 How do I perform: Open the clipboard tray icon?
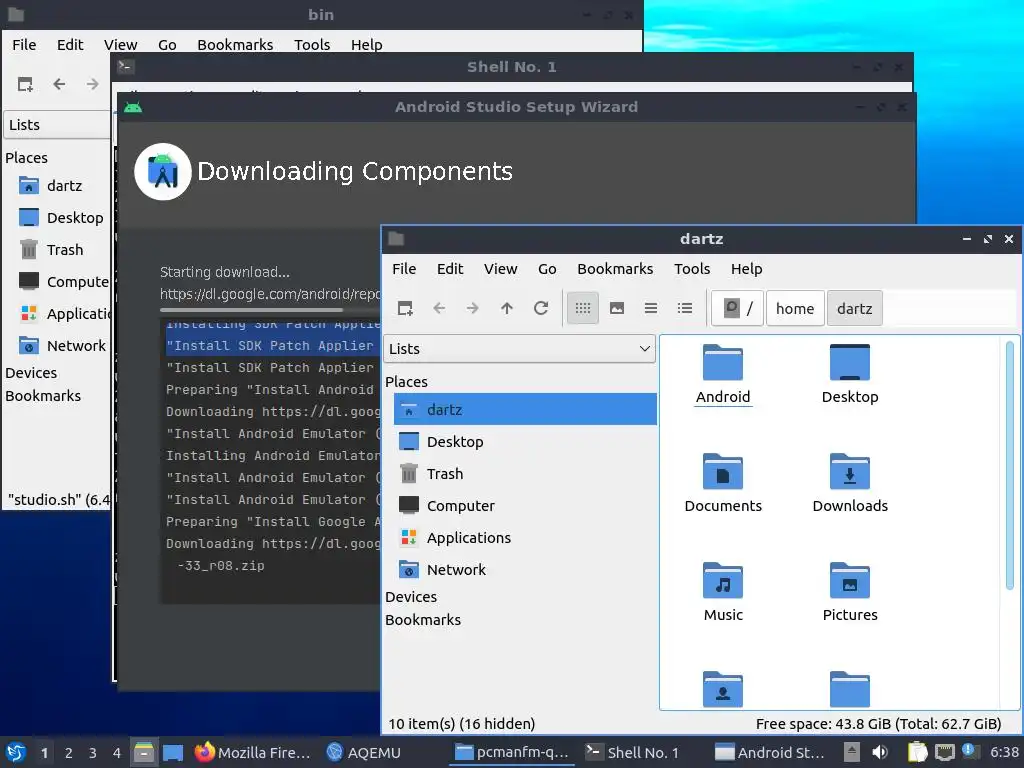pyautogui.click(x=918, y=752)
